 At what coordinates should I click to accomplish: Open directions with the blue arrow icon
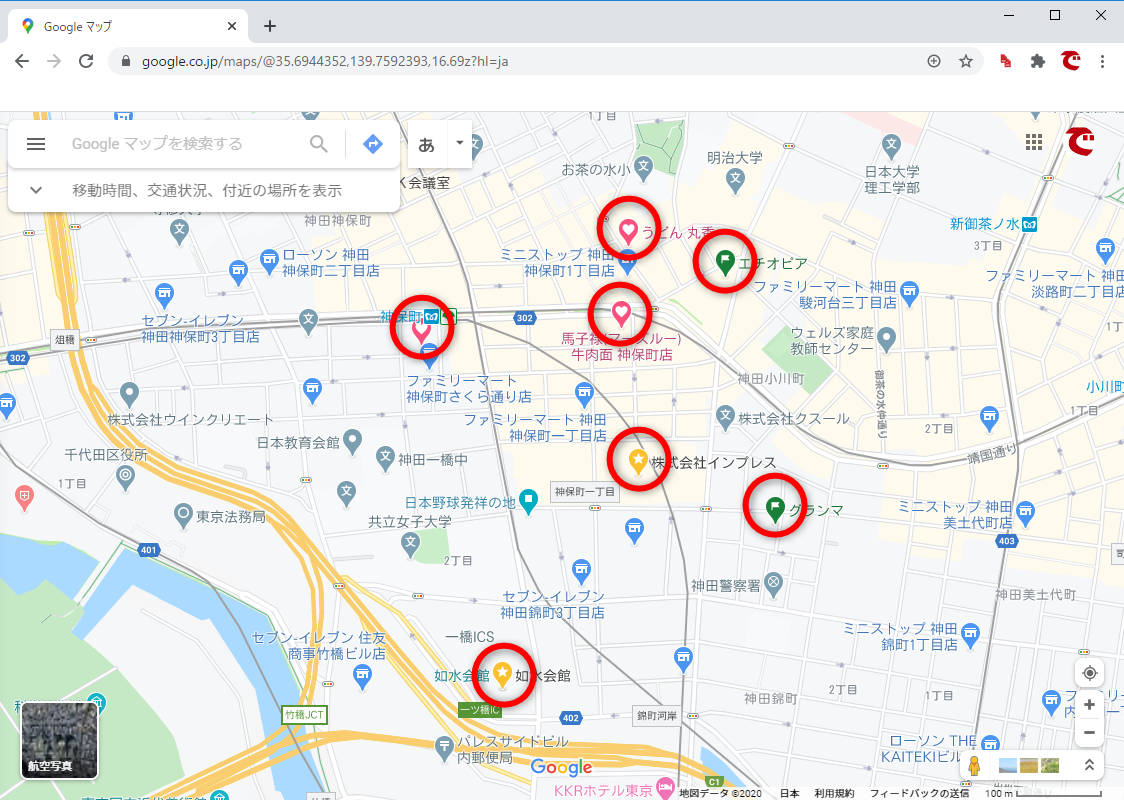click(373, 144)
